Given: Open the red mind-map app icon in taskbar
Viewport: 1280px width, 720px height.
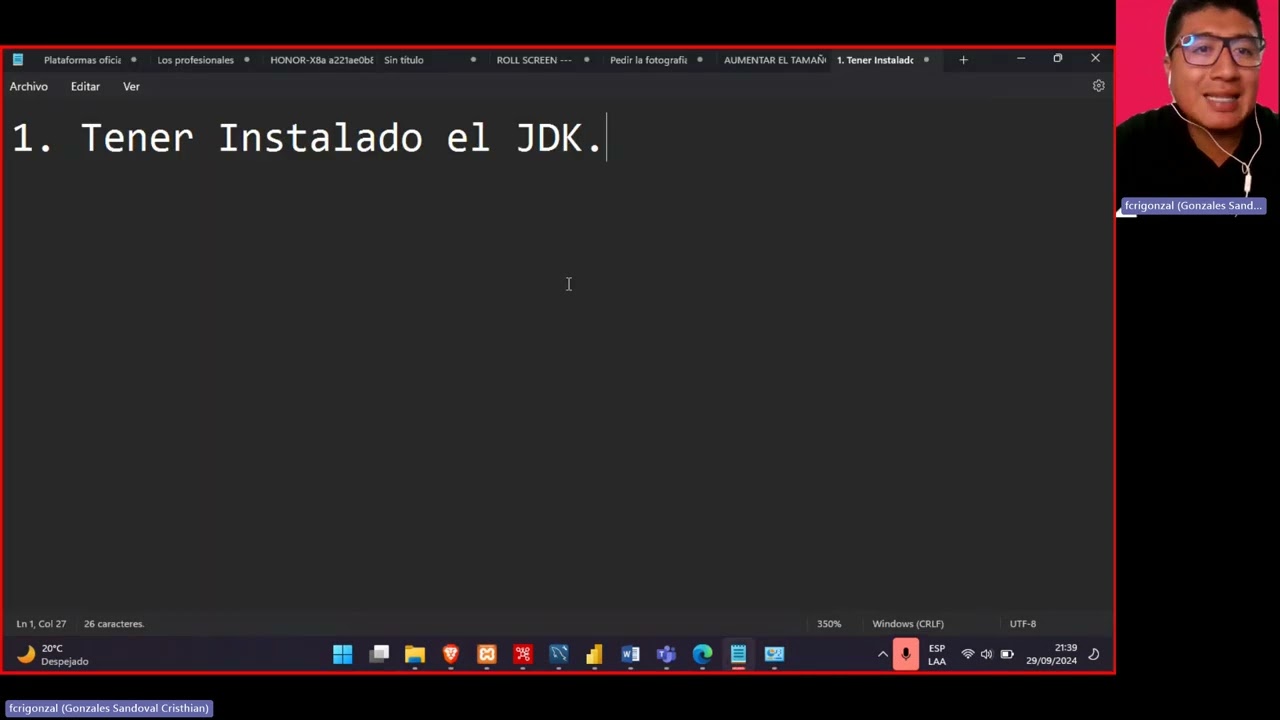Looking at the screenshot, I should click(x=523, y=655).
